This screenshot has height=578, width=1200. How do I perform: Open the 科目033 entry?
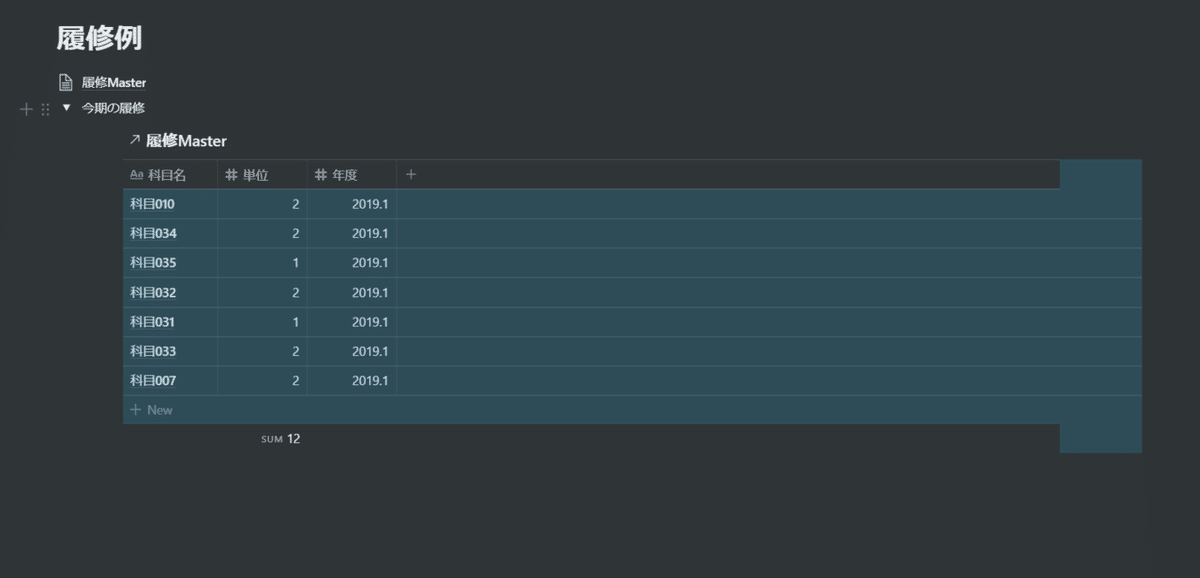click(153, 351)
